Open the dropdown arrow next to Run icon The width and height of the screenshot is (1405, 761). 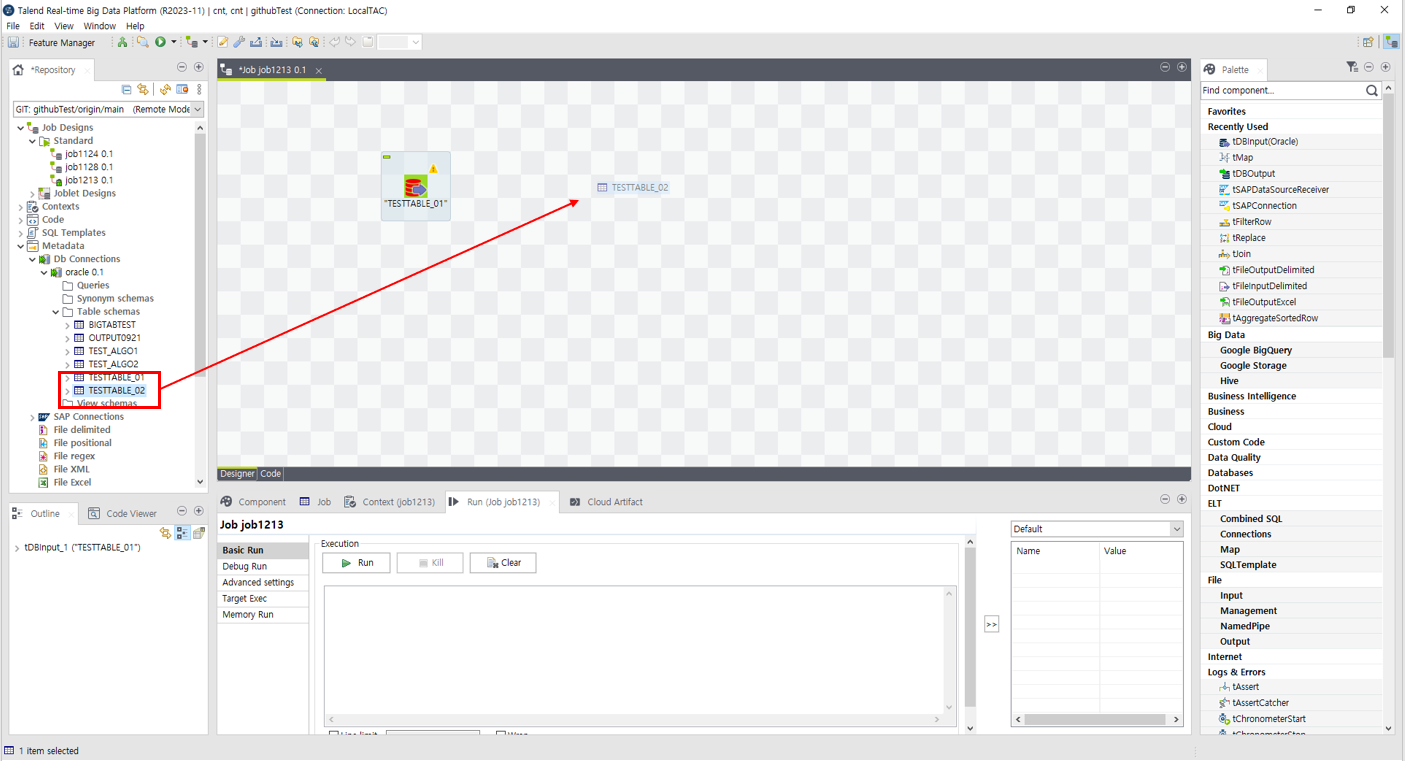coord(173,42)
